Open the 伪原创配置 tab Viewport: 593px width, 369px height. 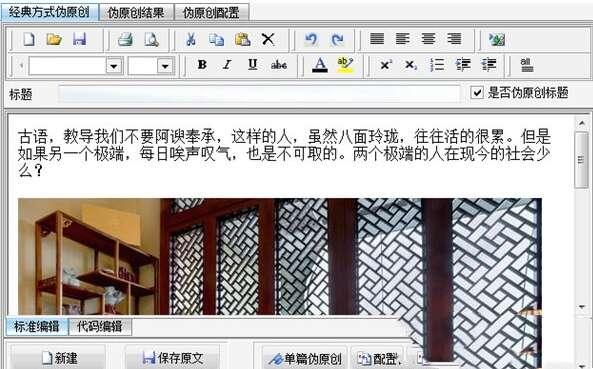click(211, 13)
